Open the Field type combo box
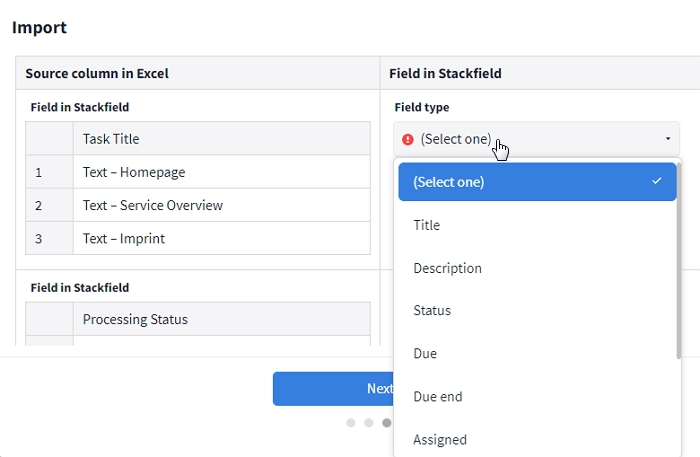 [x=535, y=139]
